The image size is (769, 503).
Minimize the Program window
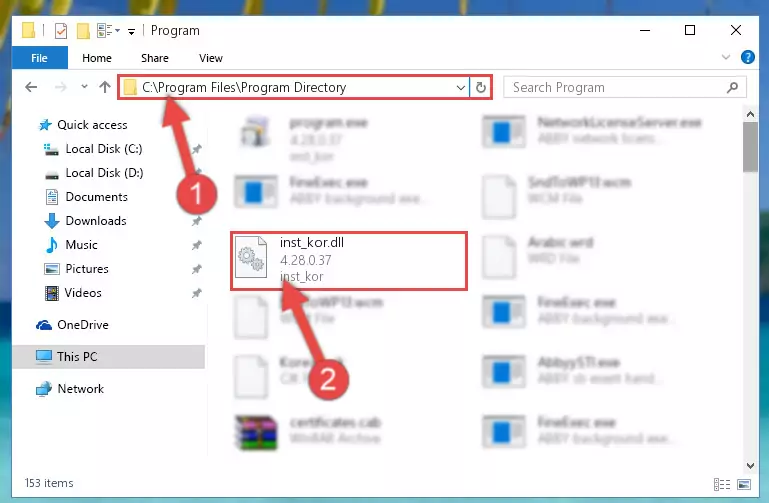pos(645,30)
